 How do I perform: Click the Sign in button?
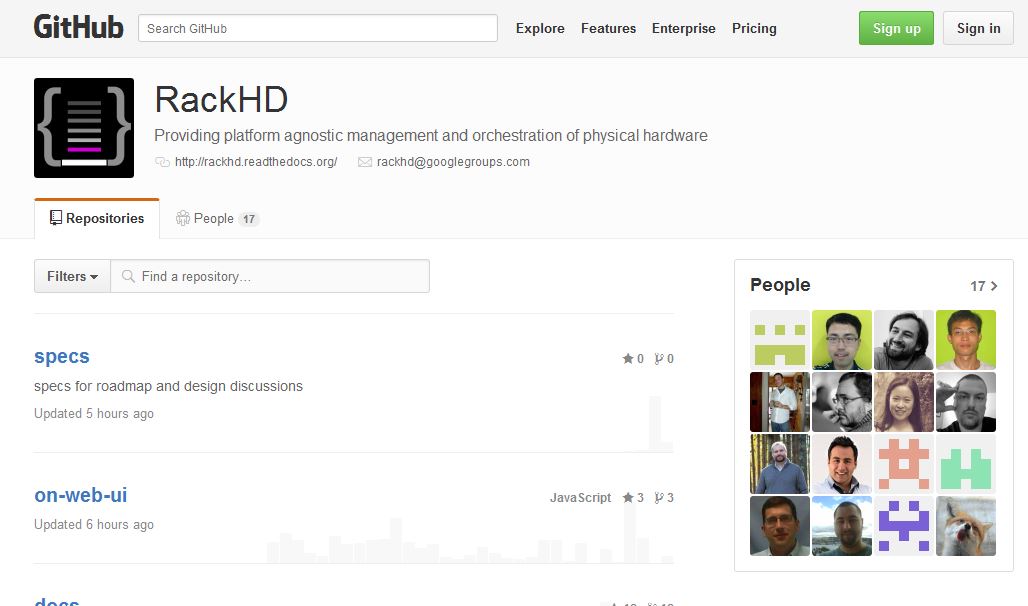(x=978, y=28)
